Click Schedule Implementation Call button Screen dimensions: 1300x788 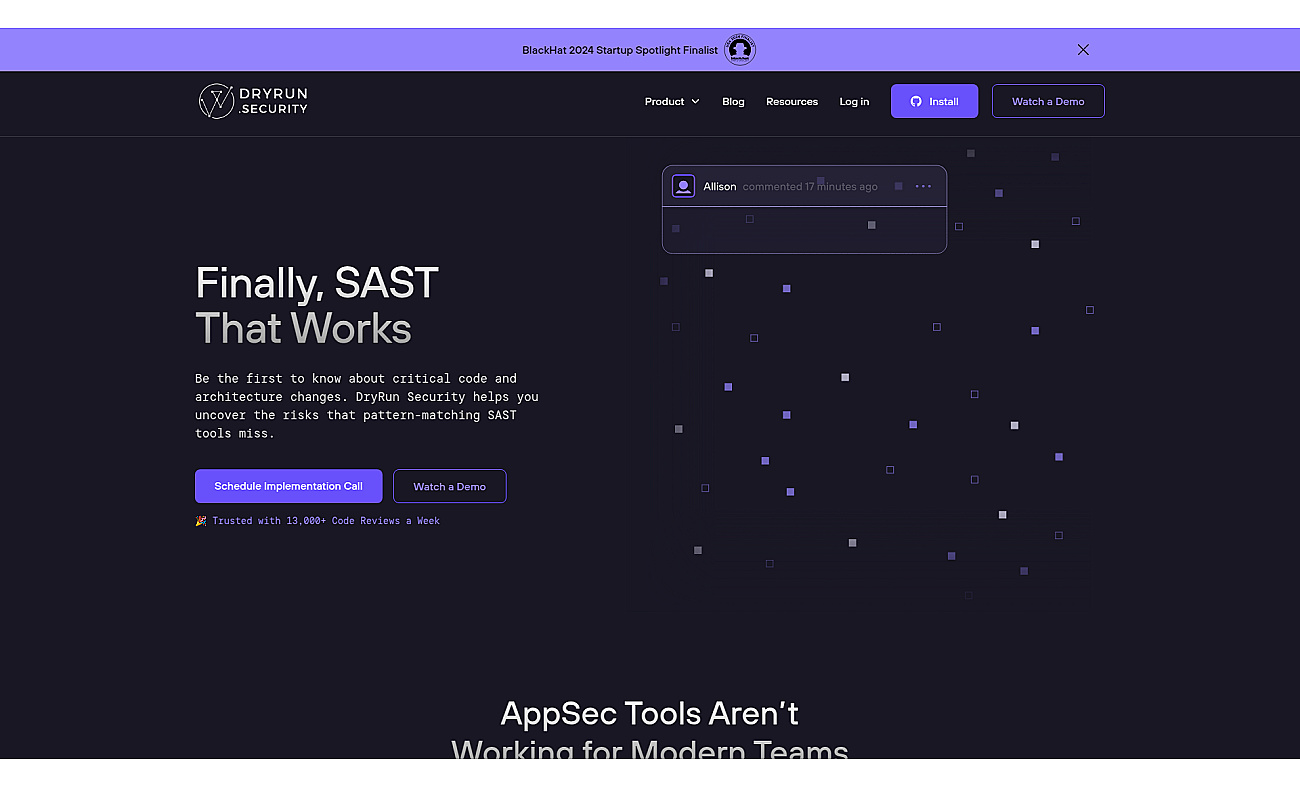coord(288,486)
